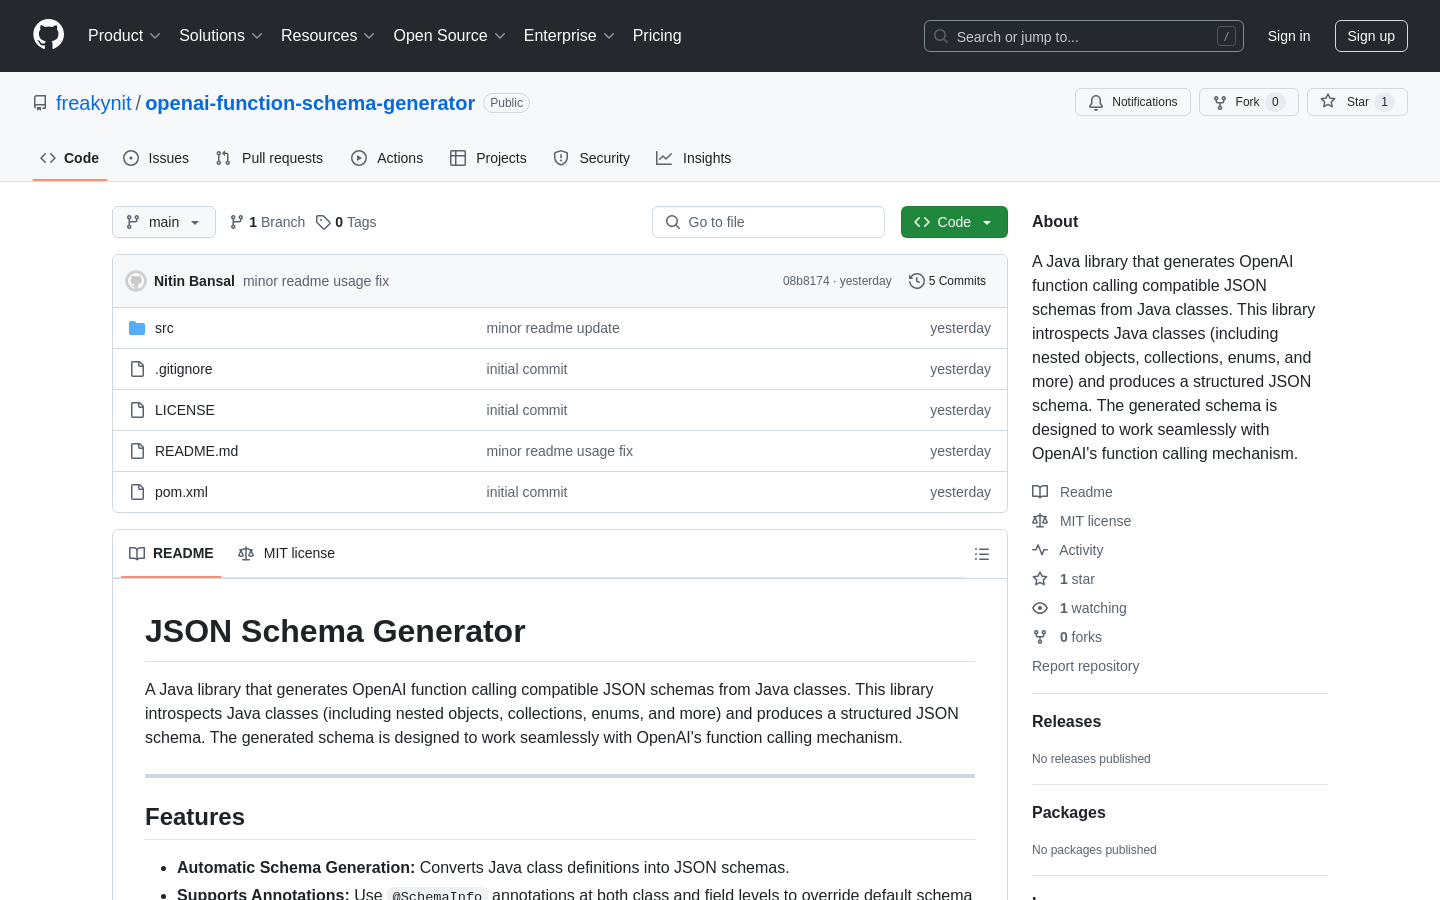Click the repository icon beside freakynit

point(40,103)
